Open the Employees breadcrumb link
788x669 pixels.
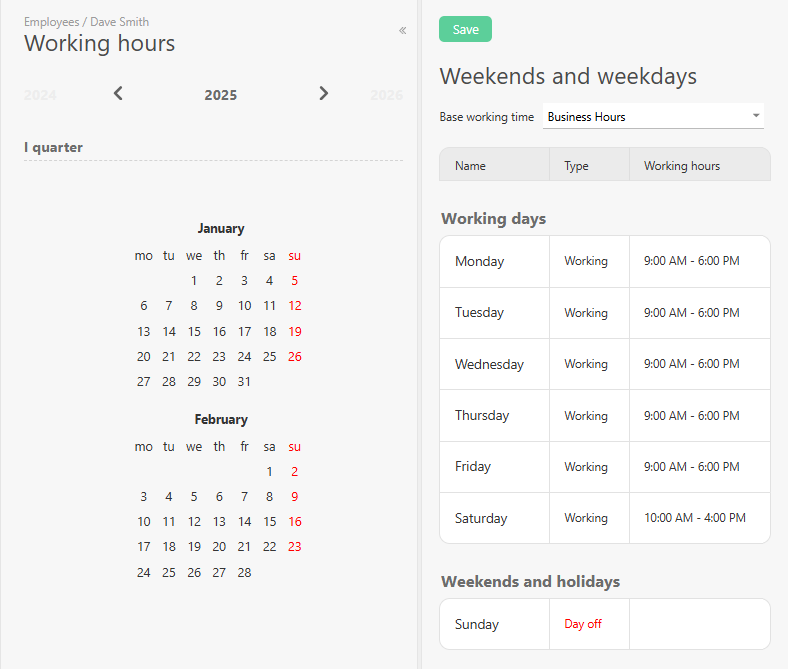tap(51, 22)
